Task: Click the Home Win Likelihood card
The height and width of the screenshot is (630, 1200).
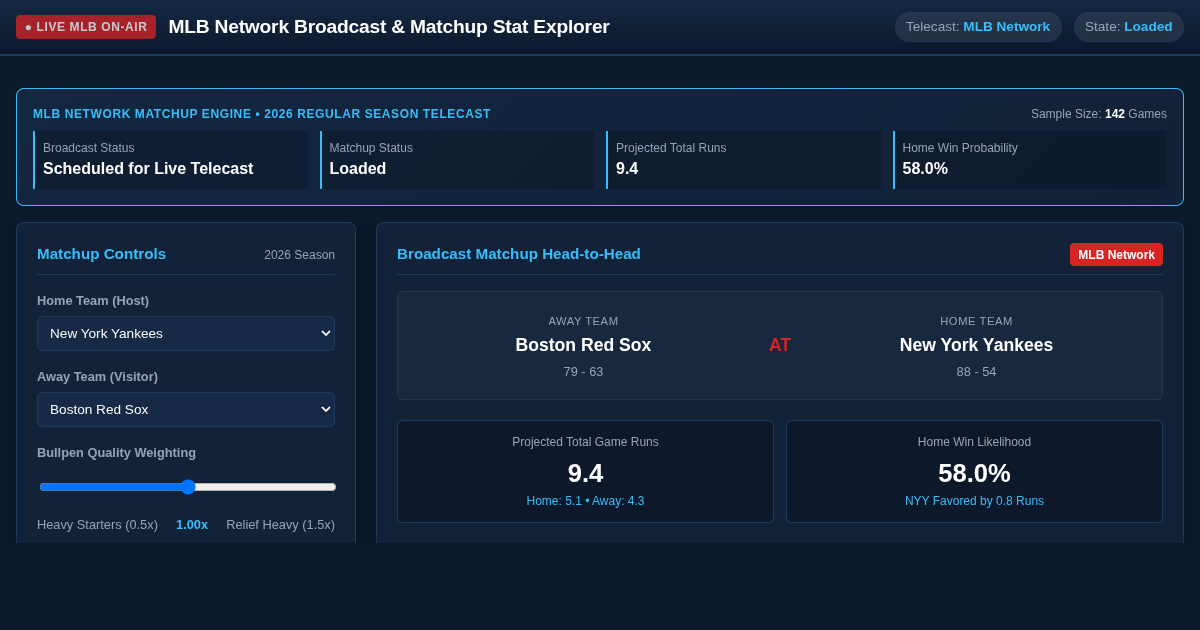Action: coord(974,471)
